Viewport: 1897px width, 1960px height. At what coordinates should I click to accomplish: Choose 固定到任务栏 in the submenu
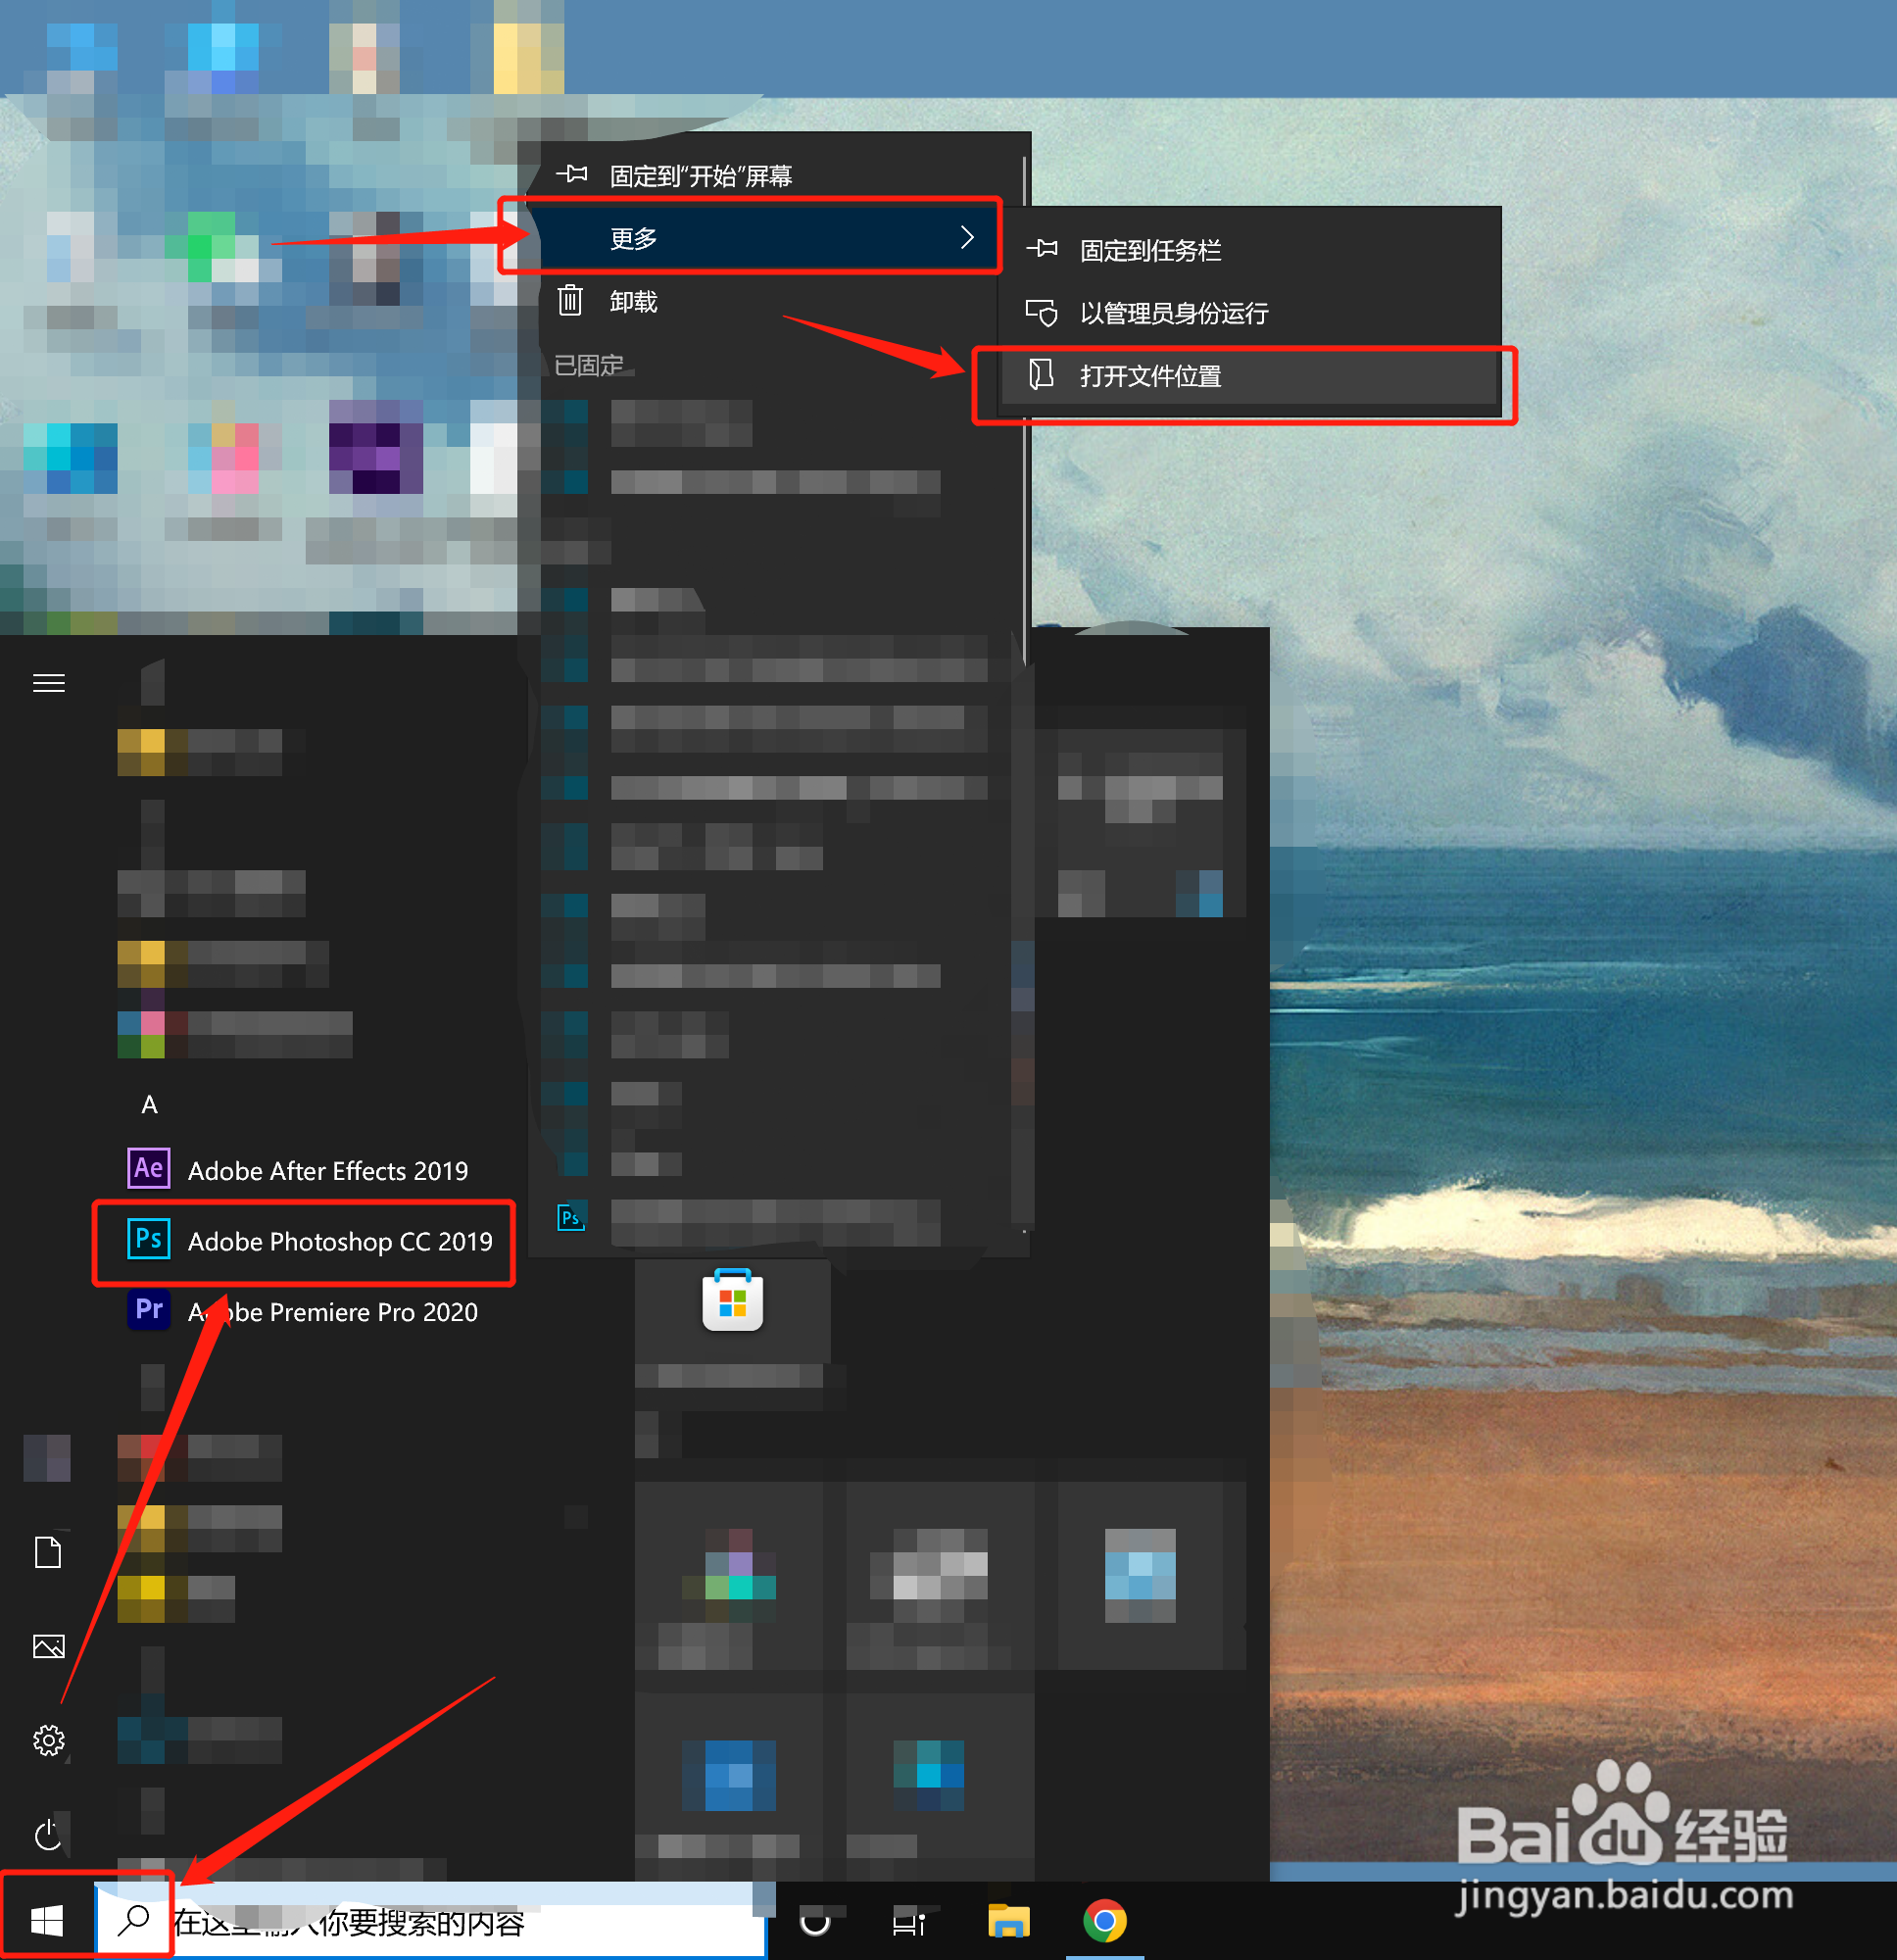[x=1250, y=250]
